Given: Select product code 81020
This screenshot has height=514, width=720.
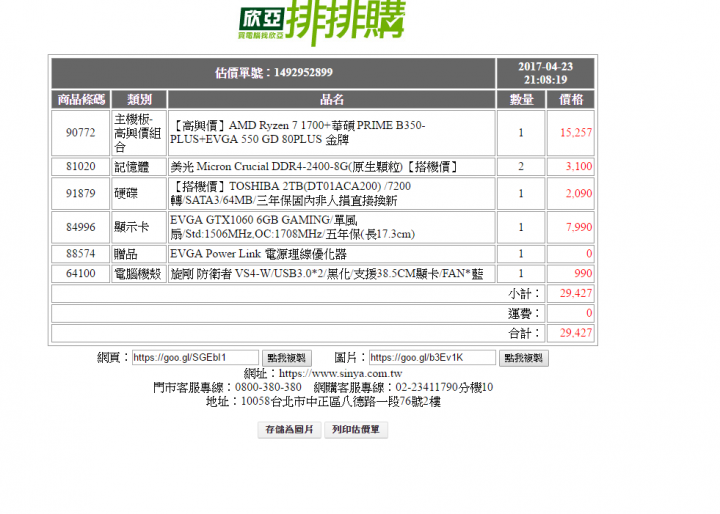Looking at the screenshot, I should pos(80,166).
